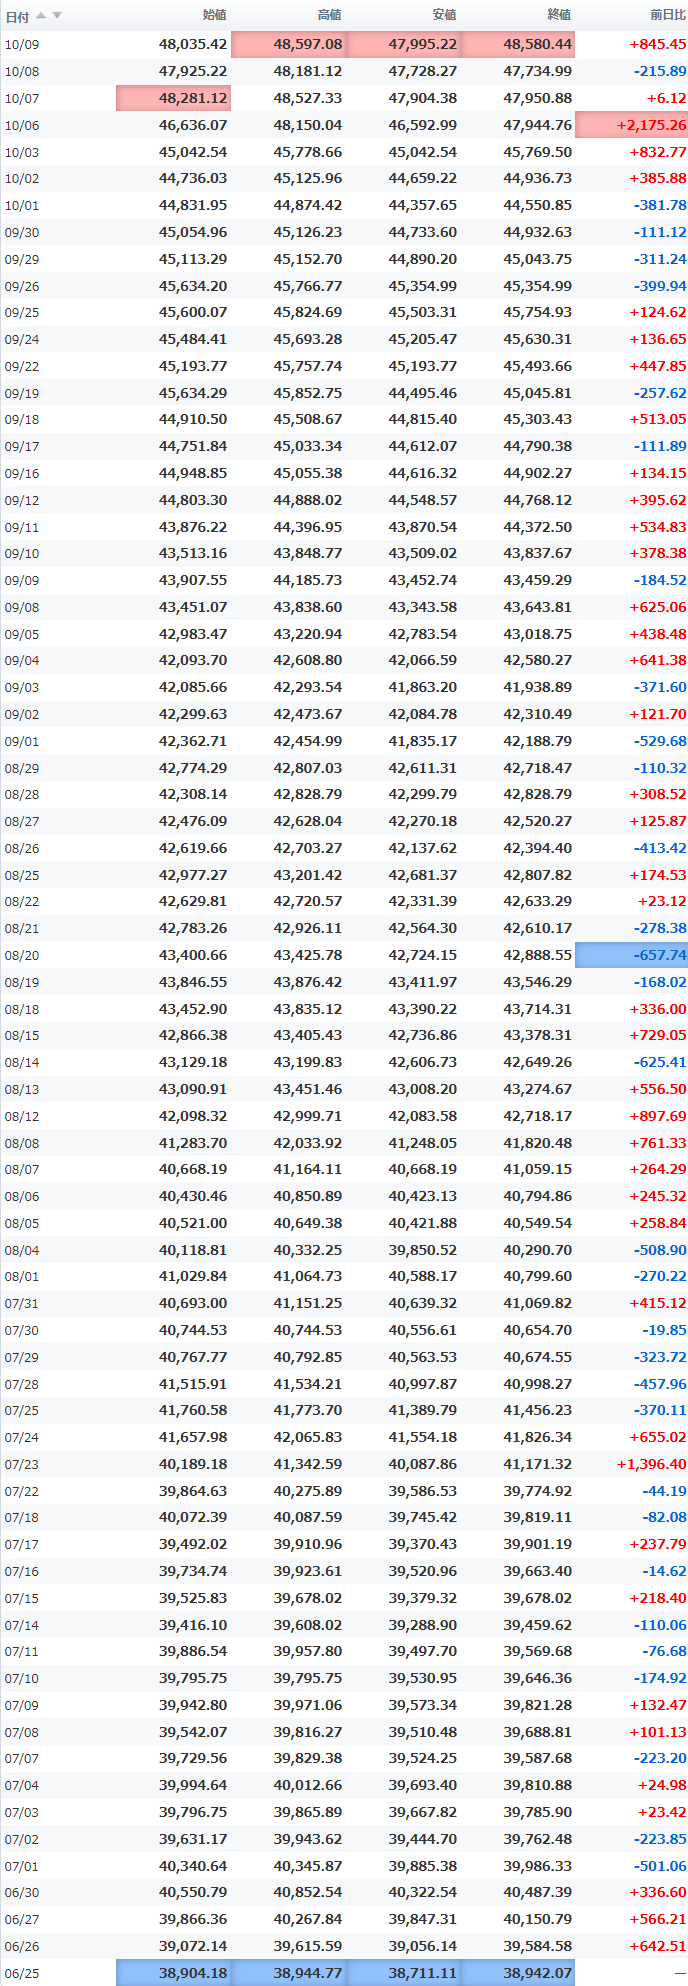This screenshot has height=1986, width=688.
Task: Click change value +1,396.40 on 07/23
Action: coord(652,1464)
